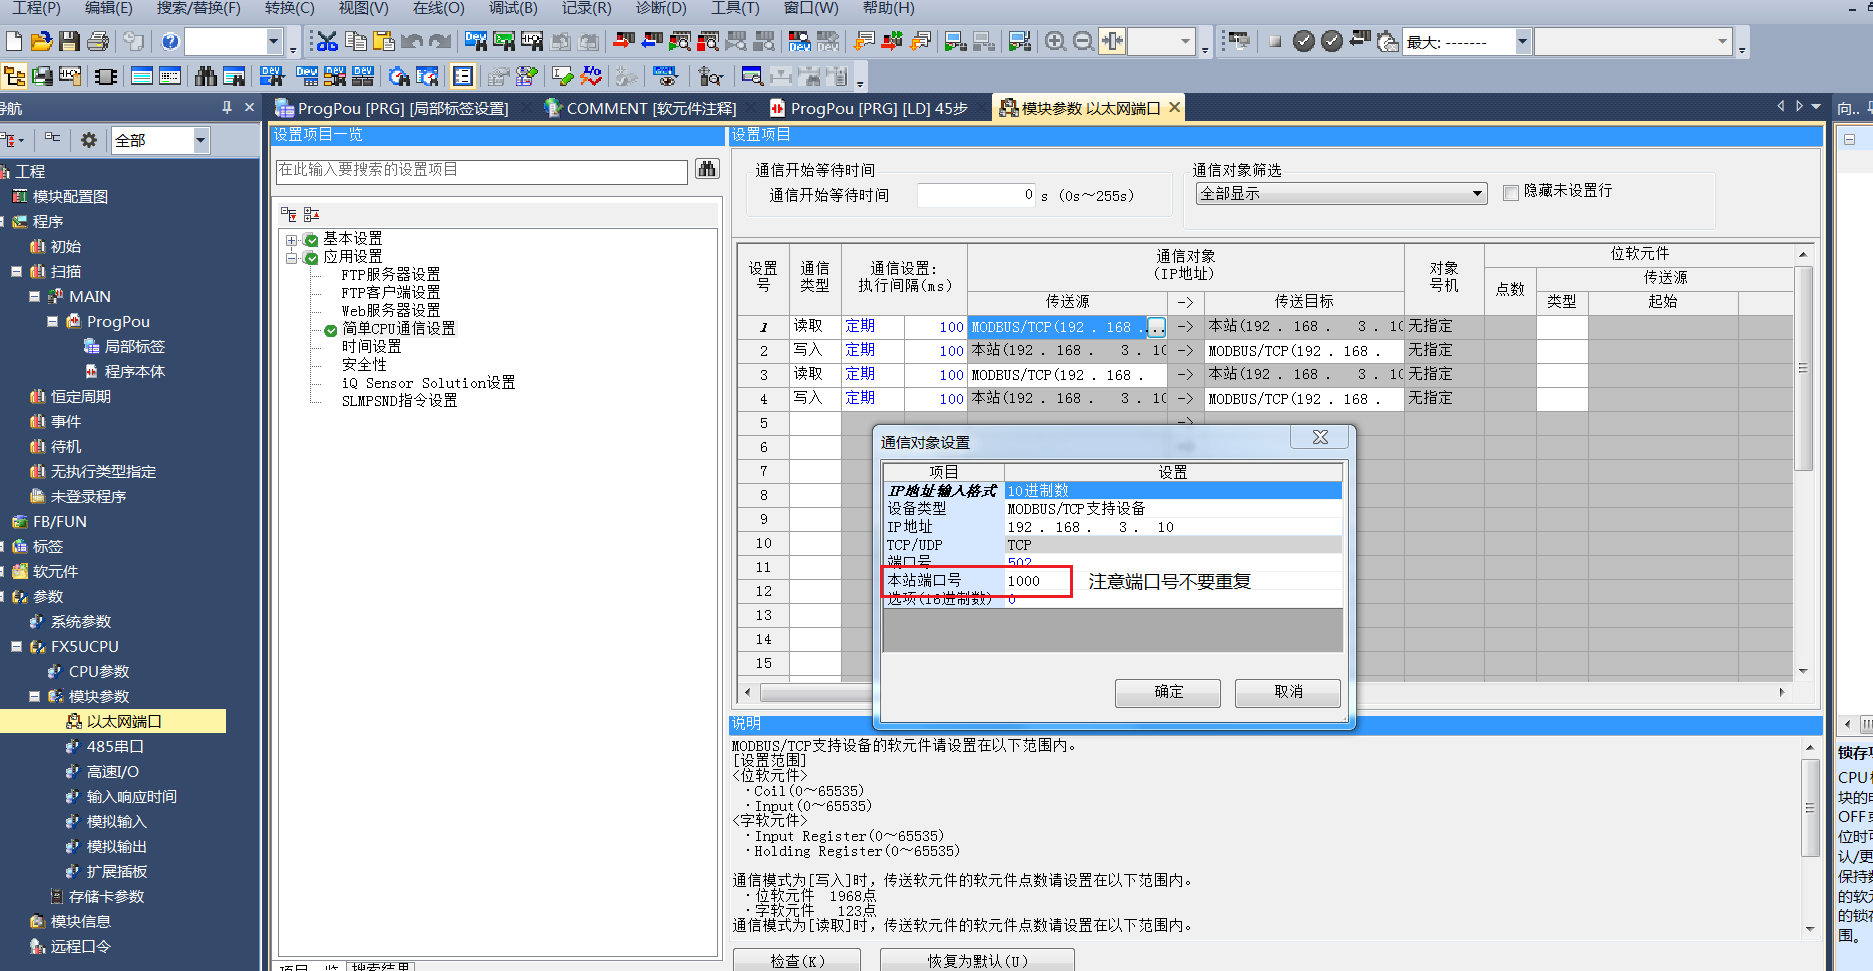Select 485串口 in the navigation tree
Viewport: 1873px width, 971px height.
point(115,747)
